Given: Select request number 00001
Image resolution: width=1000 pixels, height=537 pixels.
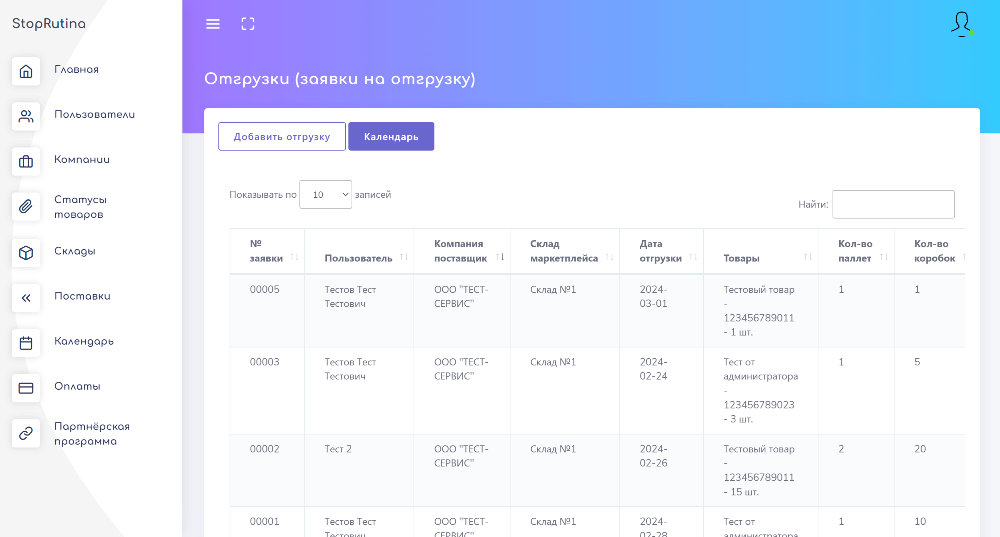Looking at the screenshot, I should 265,522.
